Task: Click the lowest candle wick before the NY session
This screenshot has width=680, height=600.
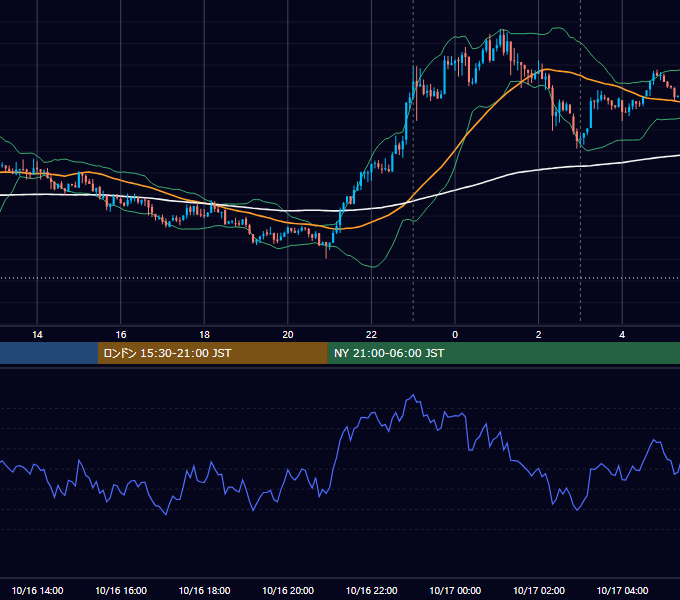Action: point(326,251)
